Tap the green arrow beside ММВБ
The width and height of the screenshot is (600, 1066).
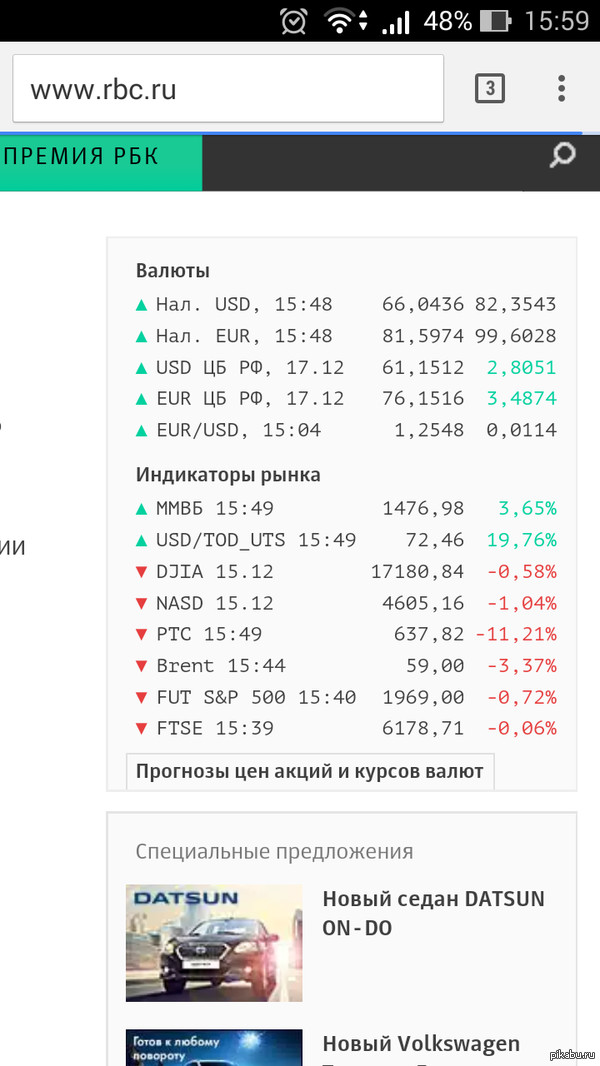(x=142, y=509)
